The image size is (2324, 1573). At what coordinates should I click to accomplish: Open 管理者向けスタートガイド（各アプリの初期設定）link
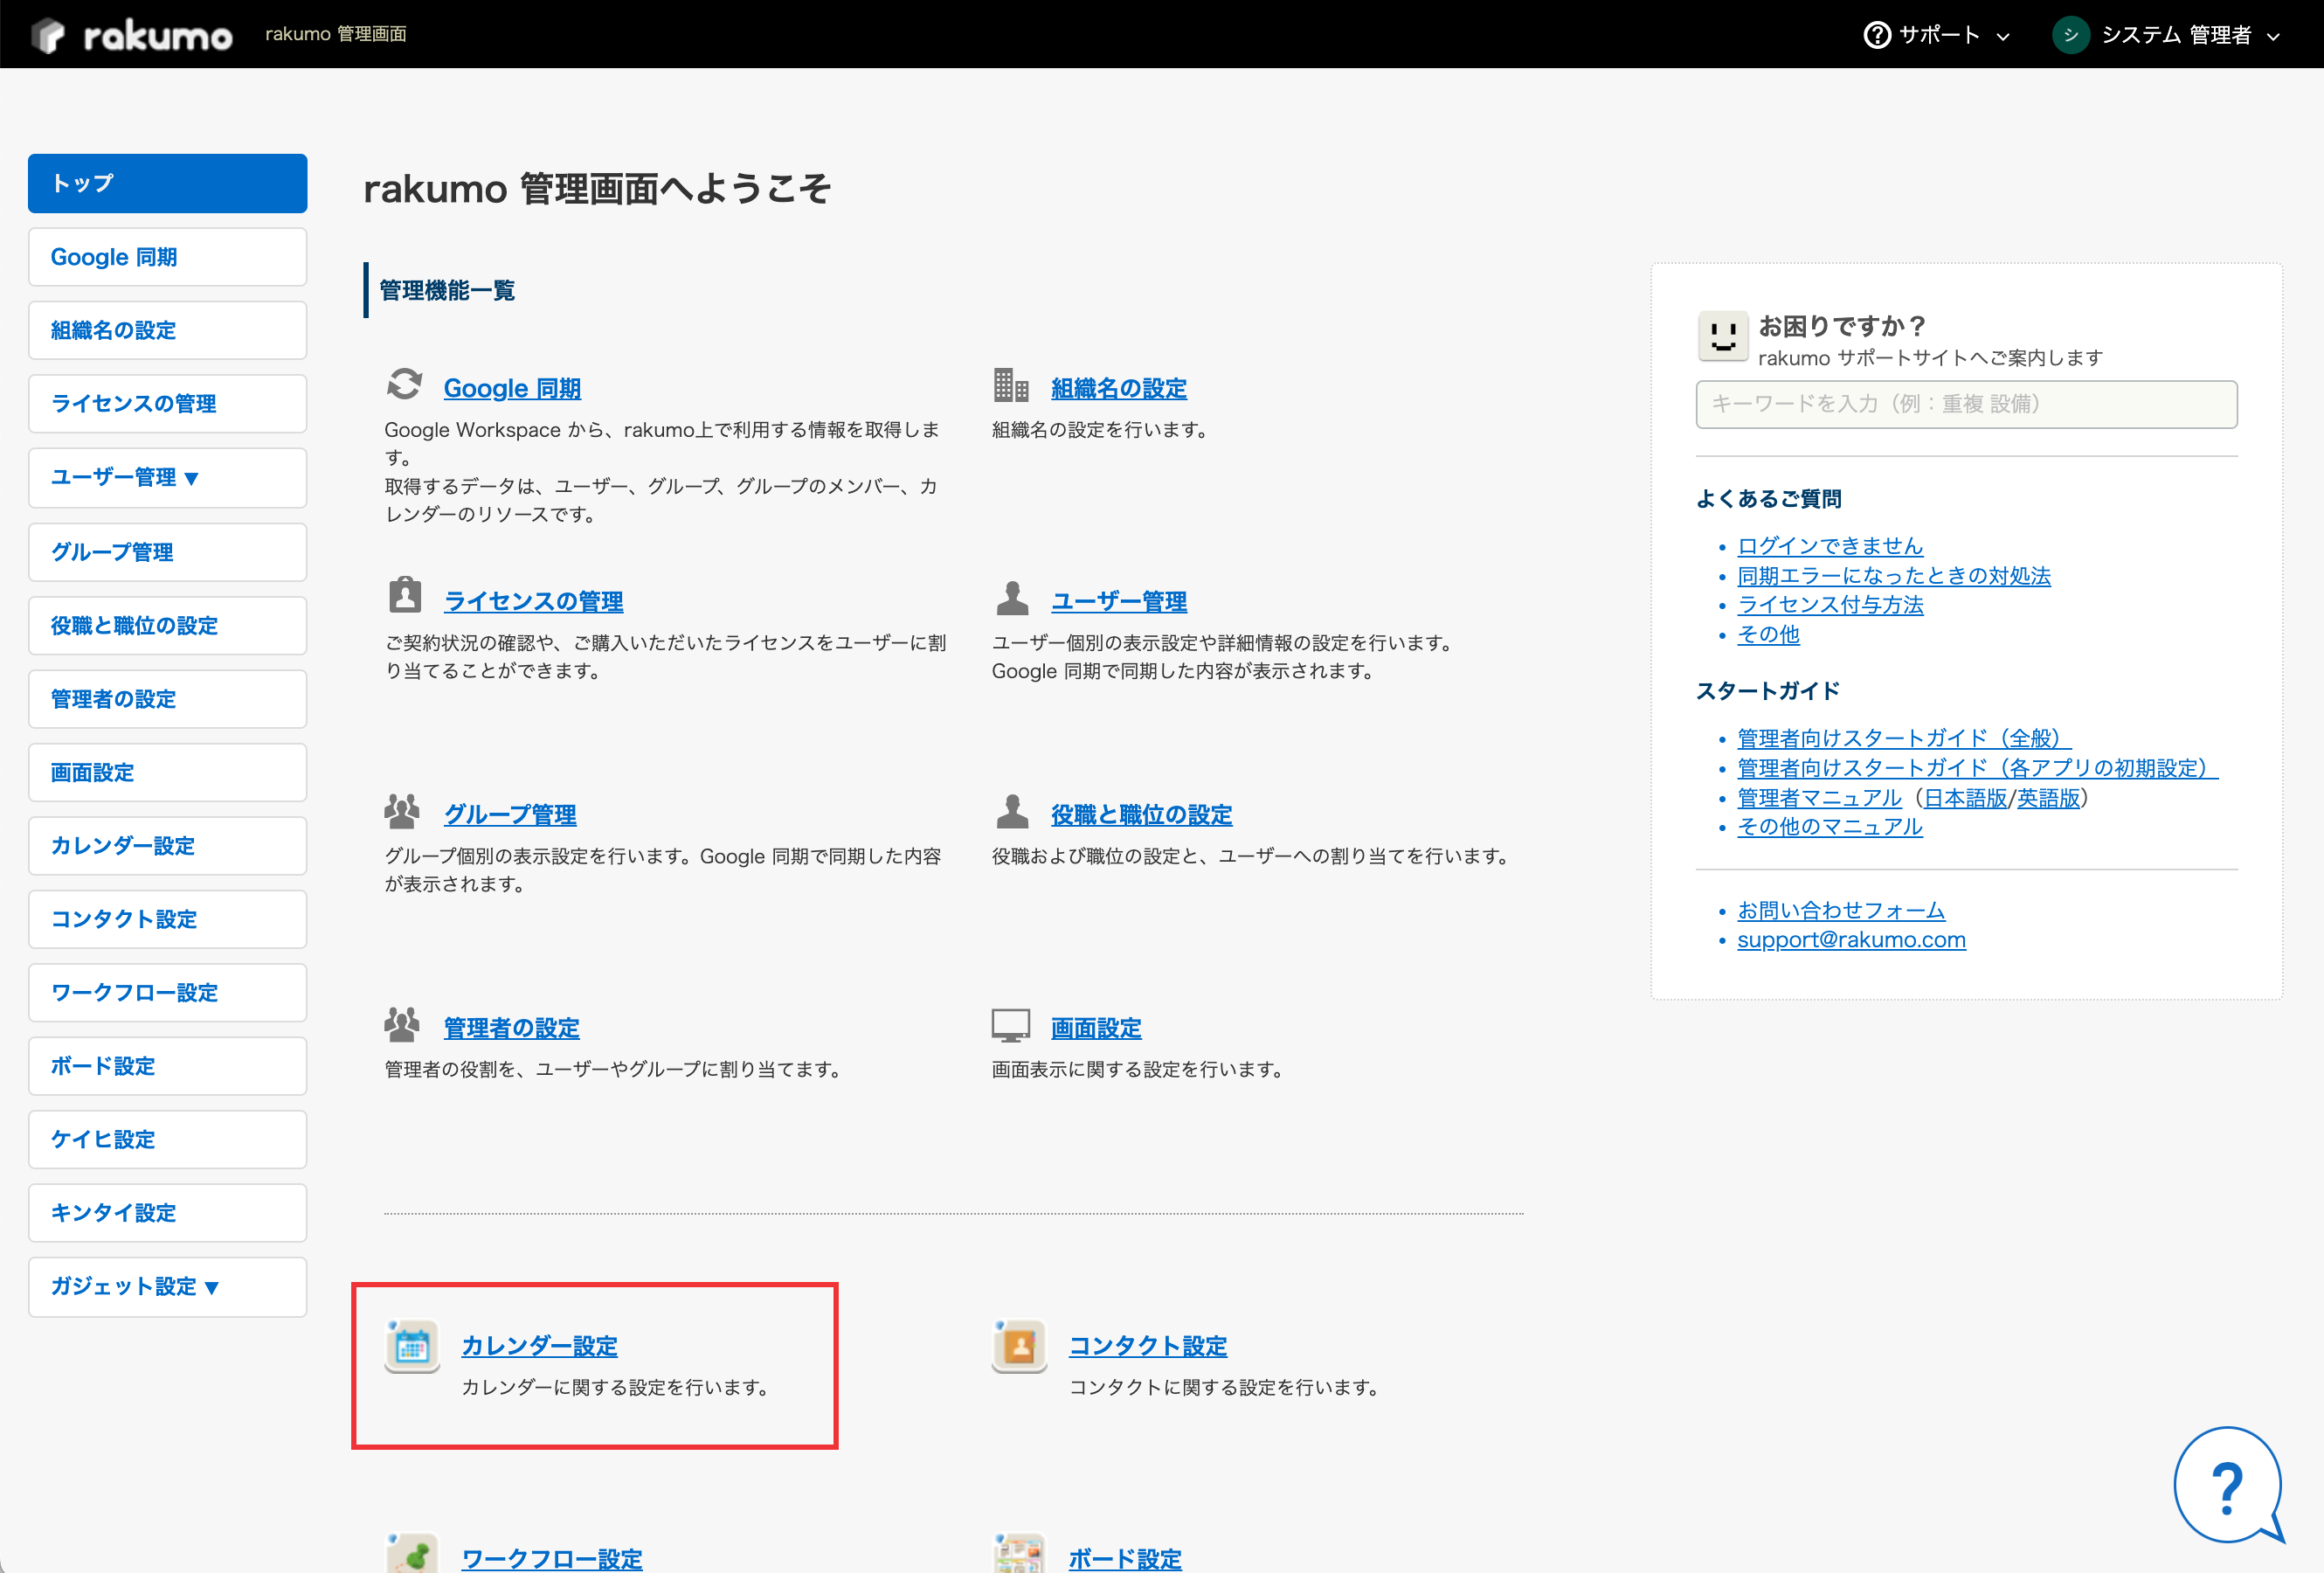tap(1977, 768)
